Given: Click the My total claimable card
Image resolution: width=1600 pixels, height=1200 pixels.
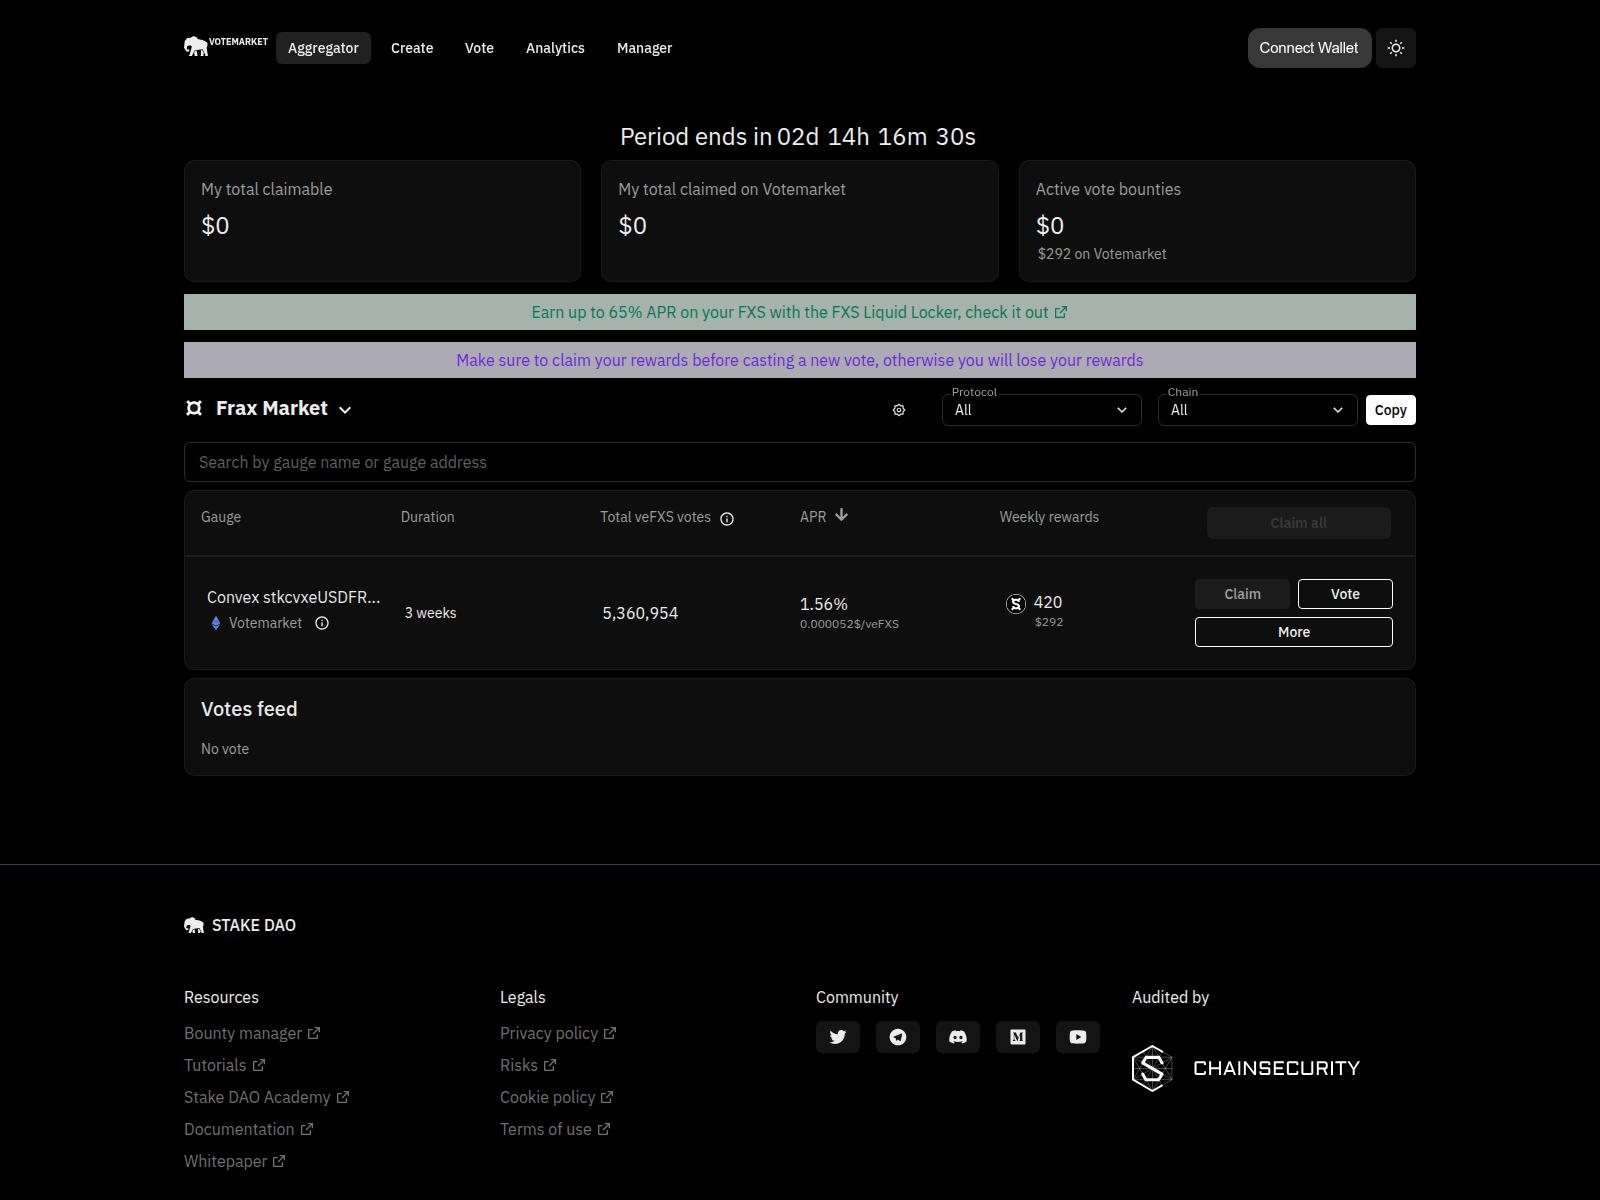Looking at the screenshot, I should [382, 221].
